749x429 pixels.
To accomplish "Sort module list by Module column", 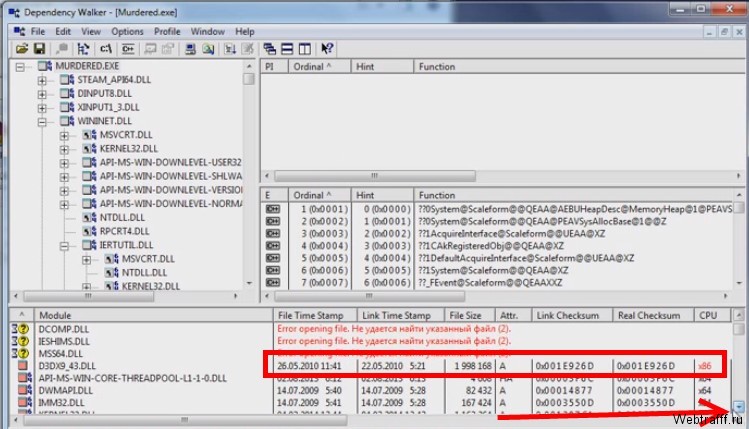I will [153, 315].
